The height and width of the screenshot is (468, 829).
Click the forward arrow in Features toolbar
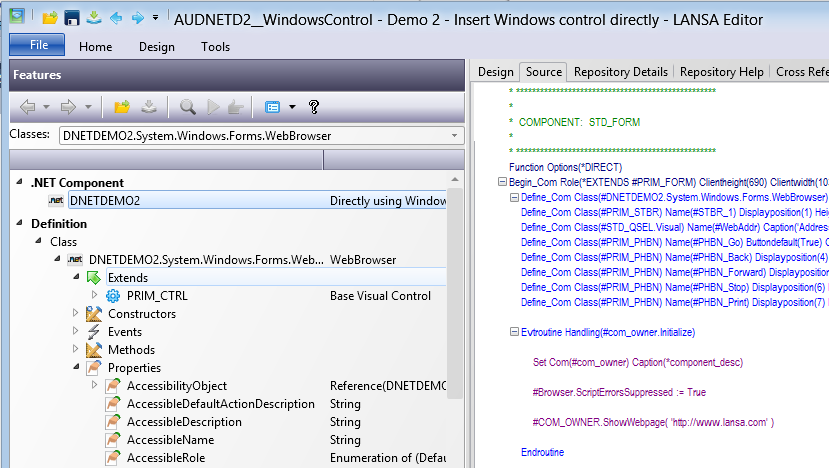point(66,106)
